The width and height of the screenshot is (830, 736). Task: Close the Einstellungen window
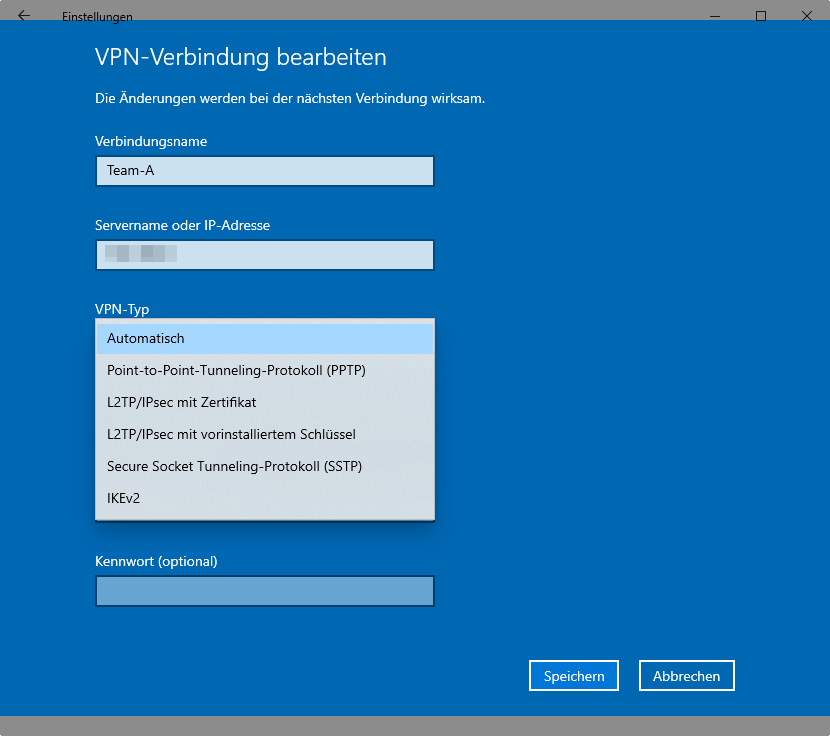806,16
